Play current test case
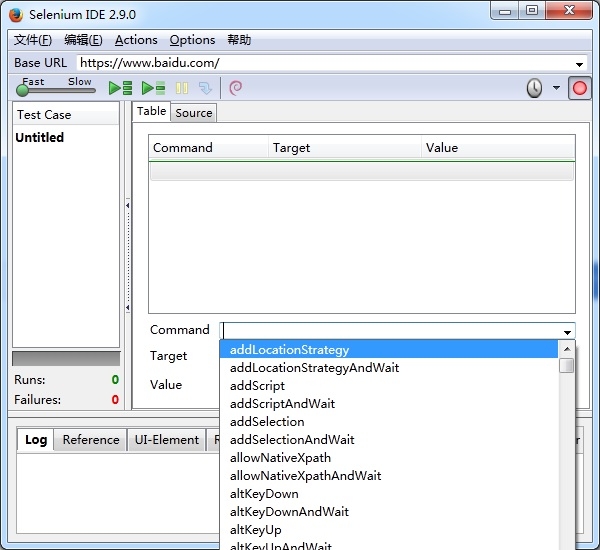600x550 pixels. coord(153,88)
